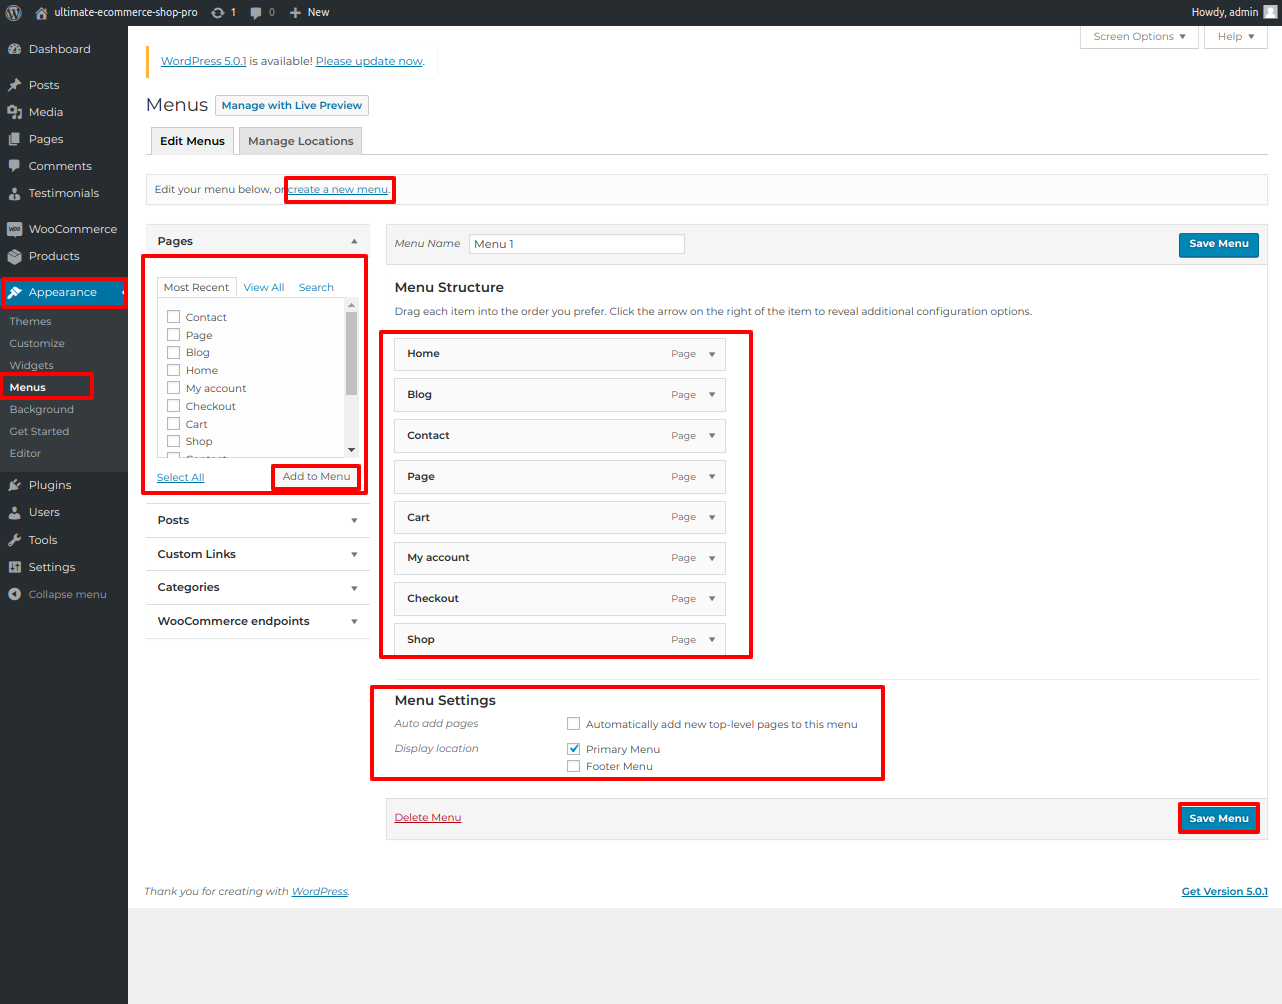
Task: Click the Delete Menu link
Action: click(x=428, y=818)
